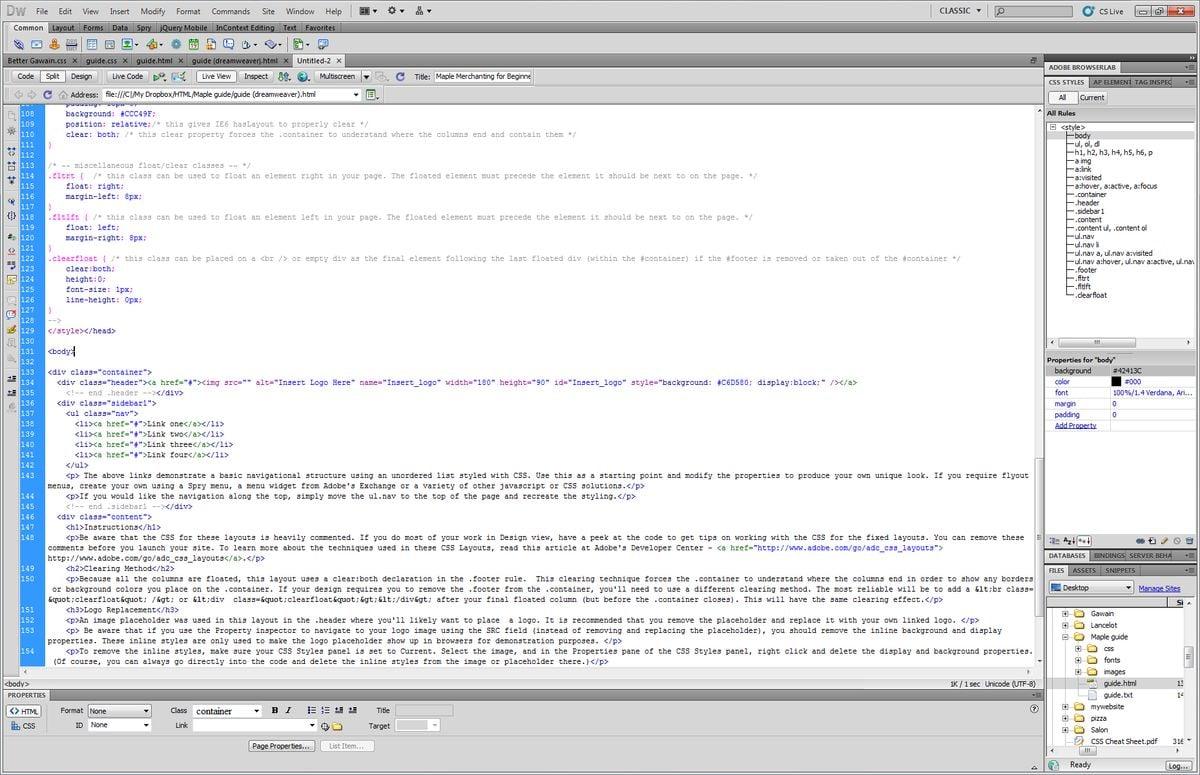Click the Address input field

(230, 95)
